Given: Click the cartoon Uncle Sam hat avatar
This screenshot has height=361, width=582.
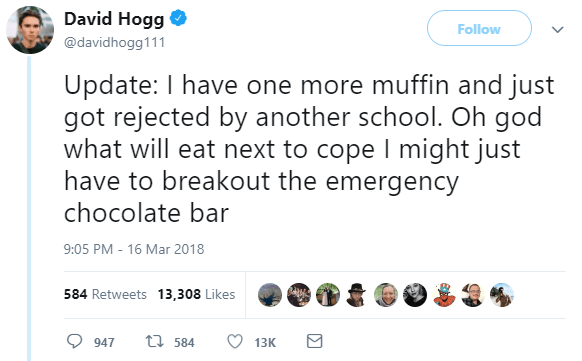Looking at the screenshot, I should point(444,295).
